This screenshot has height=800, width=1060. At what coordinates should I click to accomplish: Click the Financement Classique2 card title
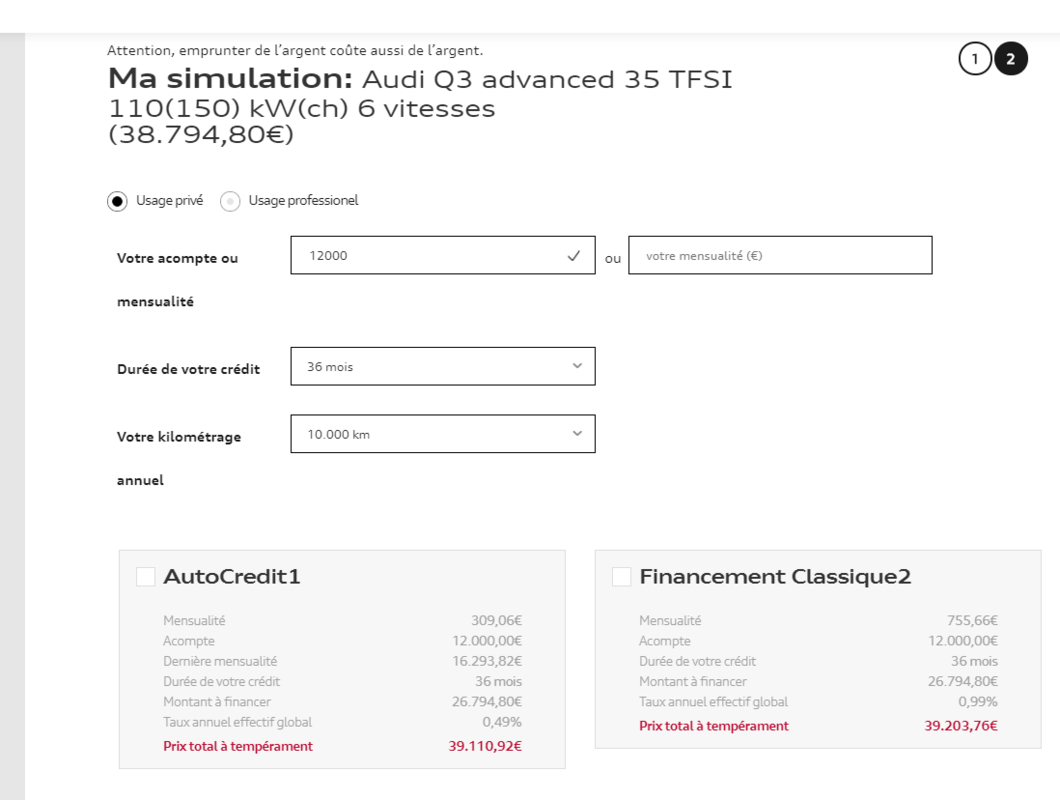[x=775, y=577]
